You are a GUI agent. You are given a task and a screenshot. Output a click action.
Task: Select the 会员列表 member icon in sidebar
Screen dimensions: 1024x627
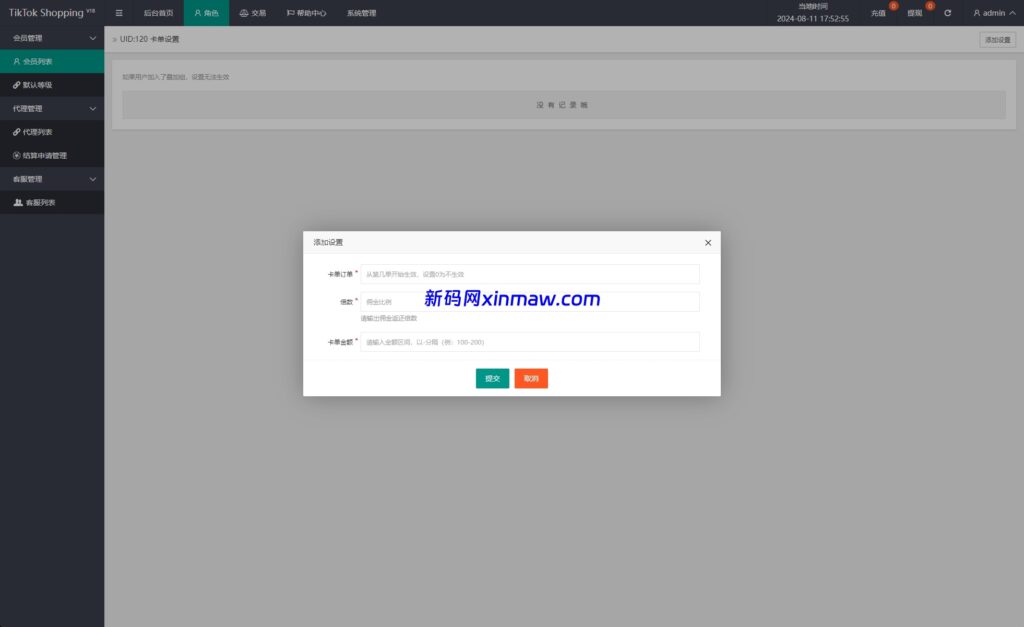[16, 61]
